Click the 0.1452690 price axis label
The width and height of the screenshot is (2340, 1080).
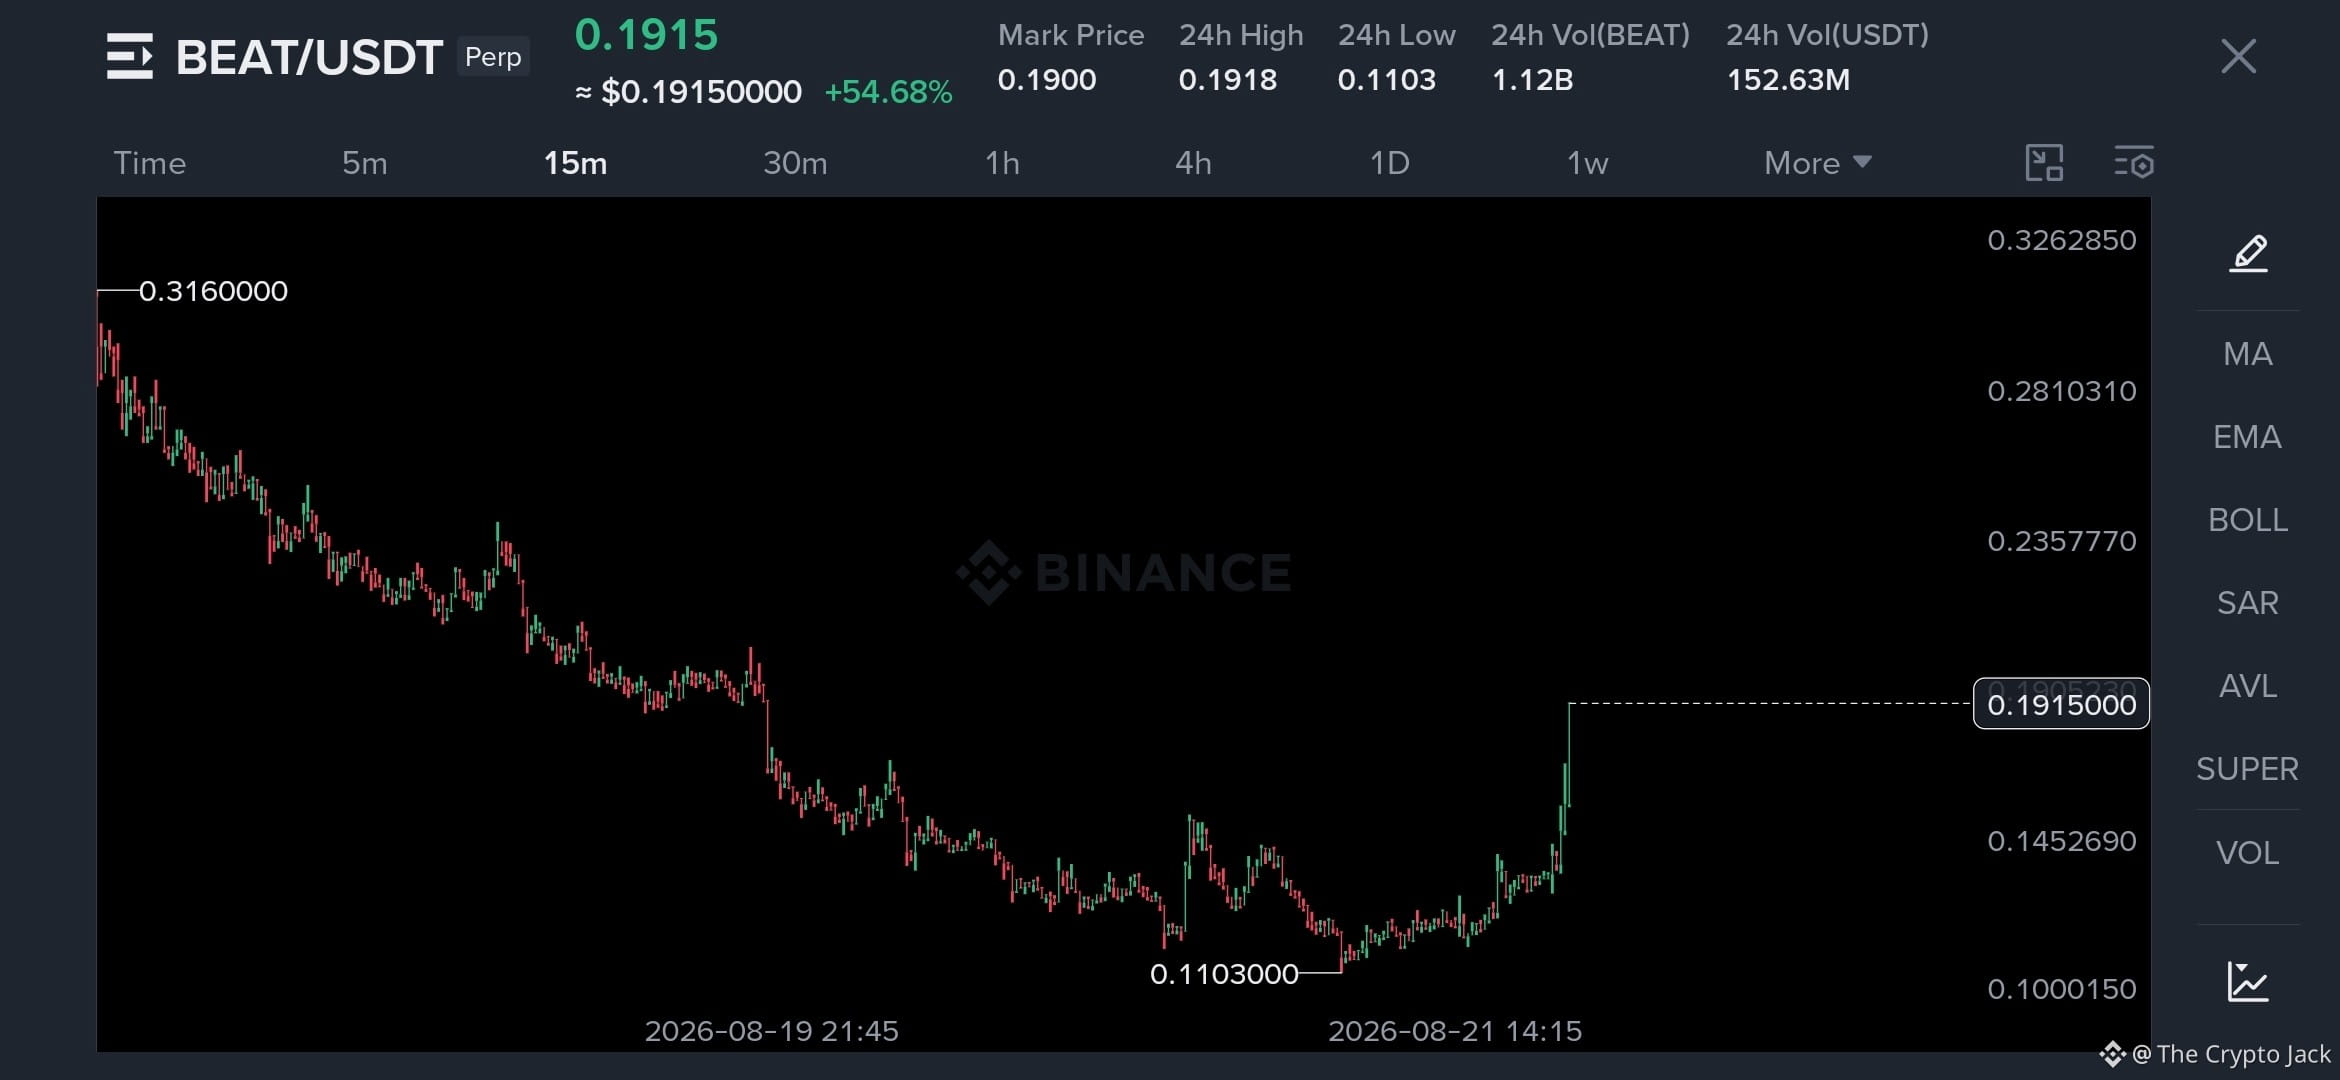(x=2061, y=841)
